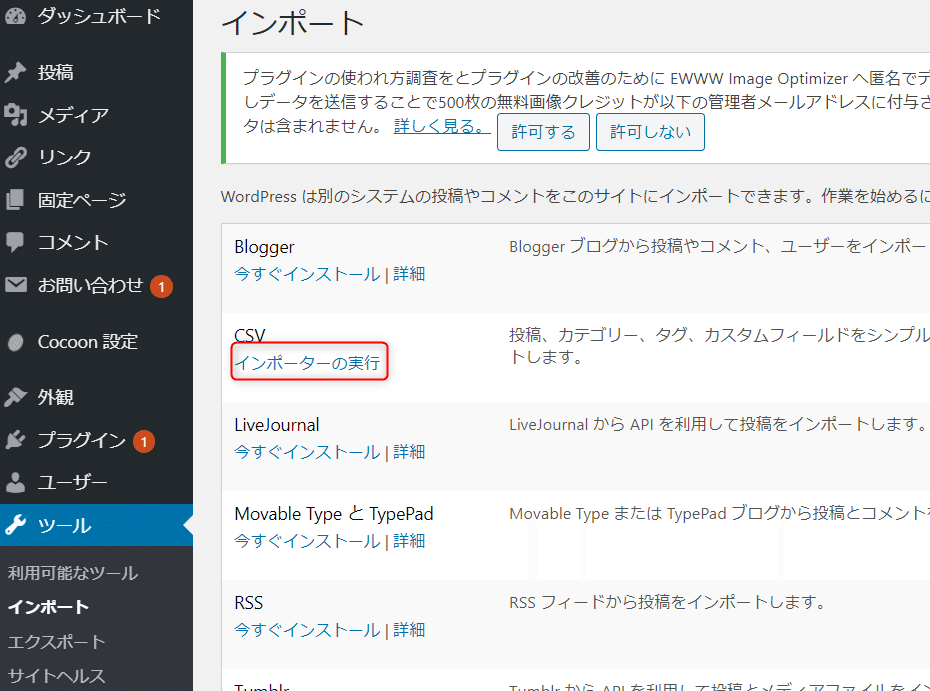Image resolution: width=930 pixels, height=691 pixels.
Task: Click the pages icon beside 固定ページ
Action: [15, 200]
